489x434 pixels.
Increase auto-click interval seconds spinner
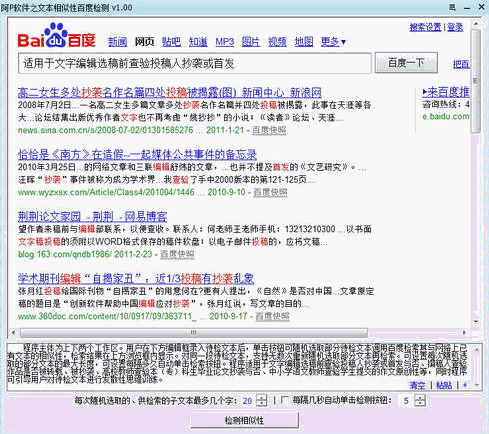click(420, 398)
